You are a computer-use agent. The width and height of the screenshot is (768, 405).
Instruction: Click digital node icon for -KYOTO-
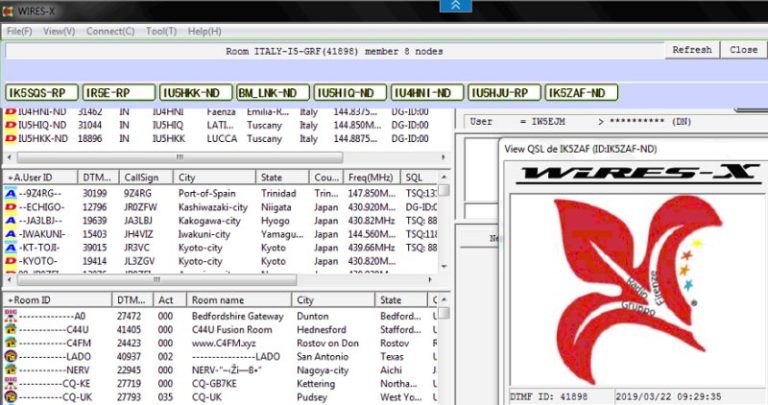pyautogui.click(x=10, y=262)
